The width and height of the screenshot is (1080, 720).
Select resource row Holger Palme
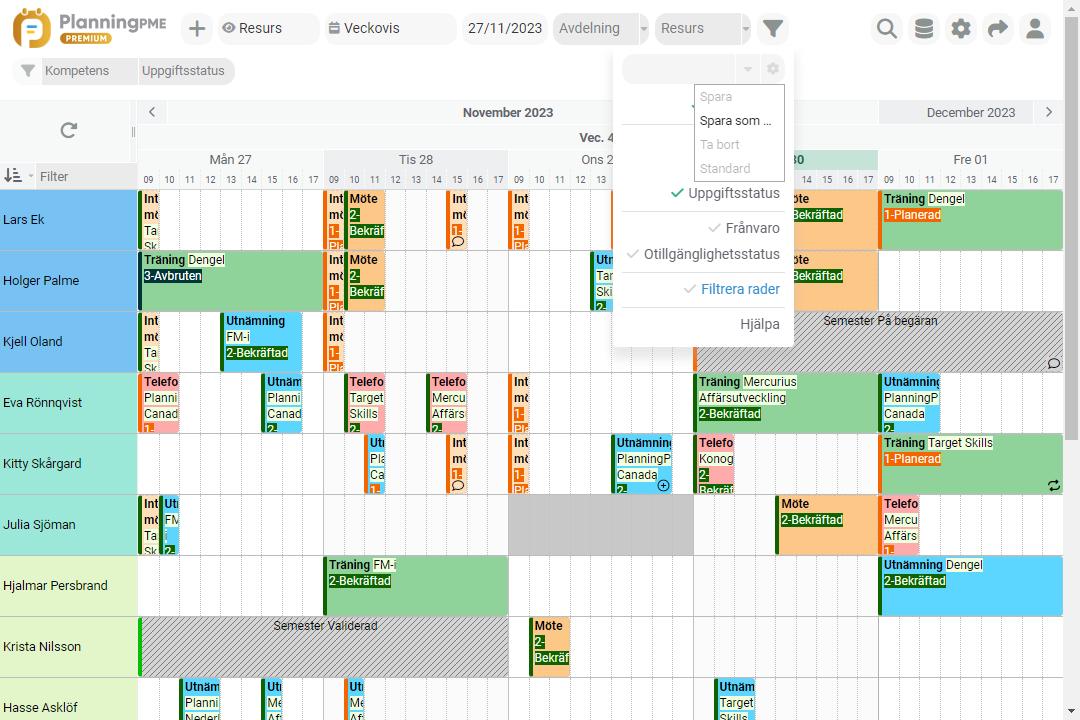(x=69, y=281)
